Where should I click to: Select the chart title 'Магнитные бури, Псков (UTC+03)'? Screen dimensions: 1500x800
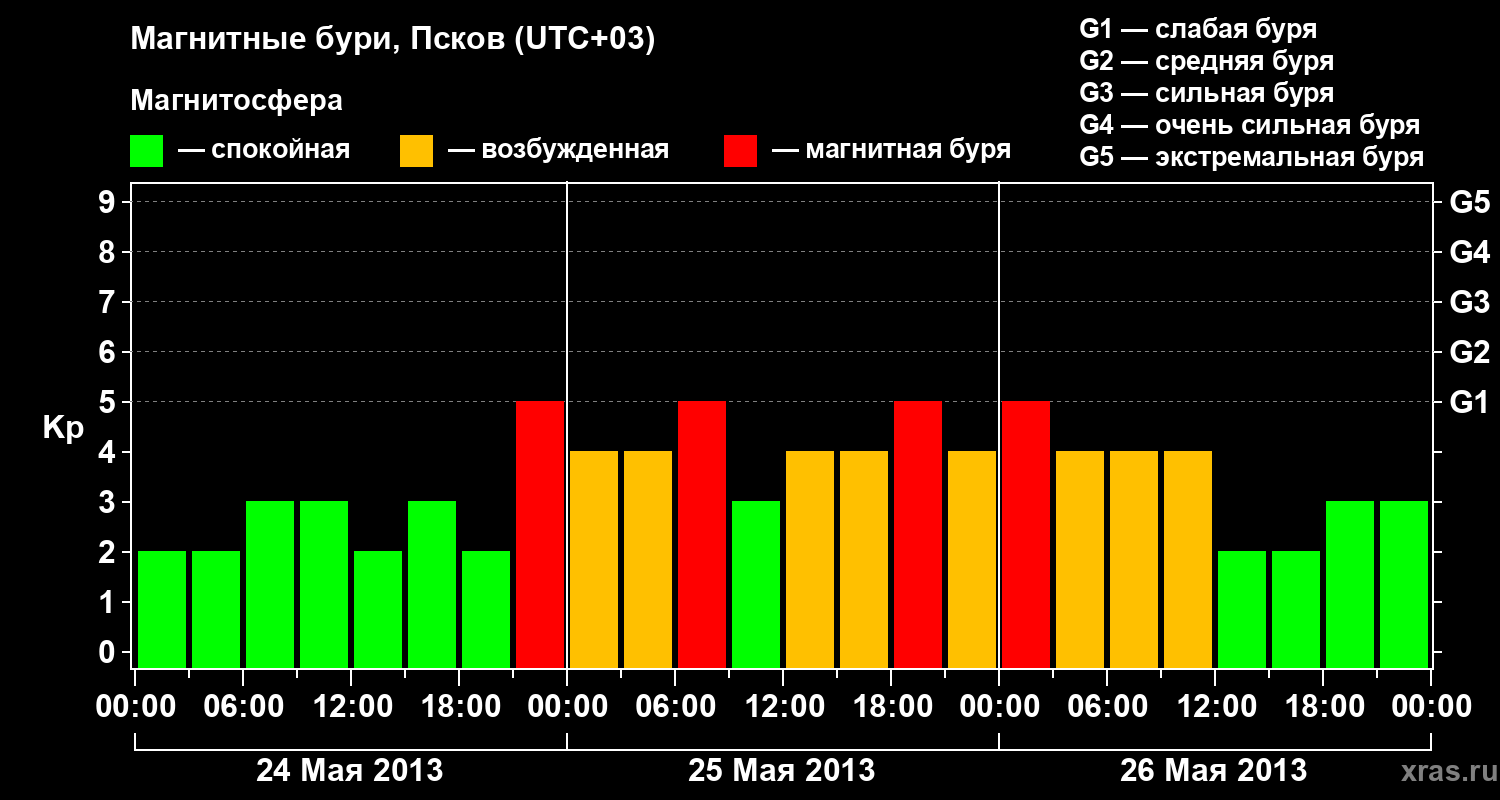[x=393, y=40]
